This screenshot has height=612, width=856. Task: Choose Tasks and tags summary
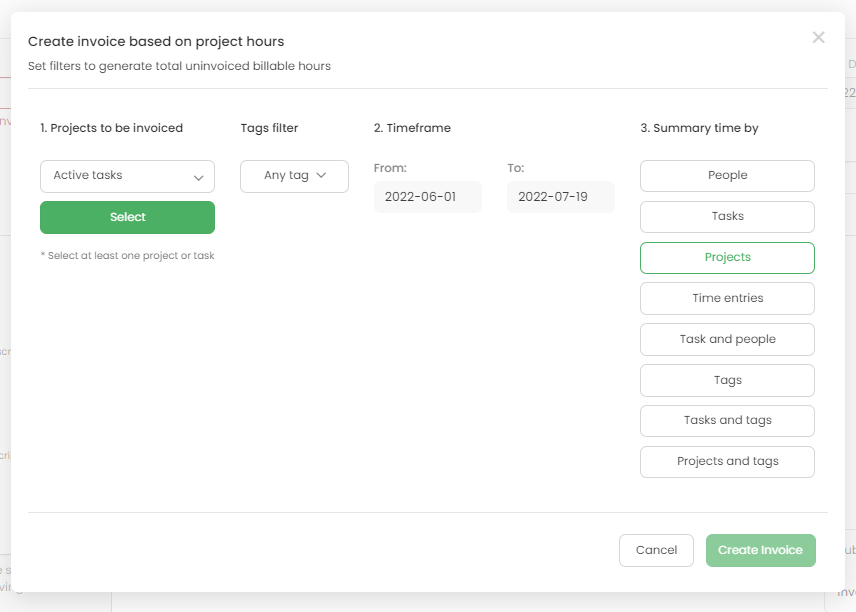[727, 421]
